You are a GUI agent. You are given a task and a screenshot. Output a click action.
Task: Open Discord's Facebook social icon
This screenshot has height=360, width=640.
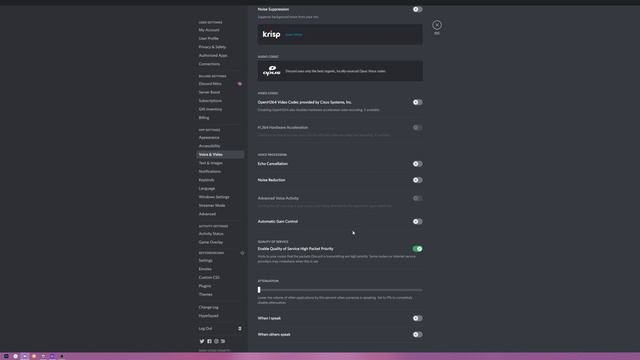(209, 341)
